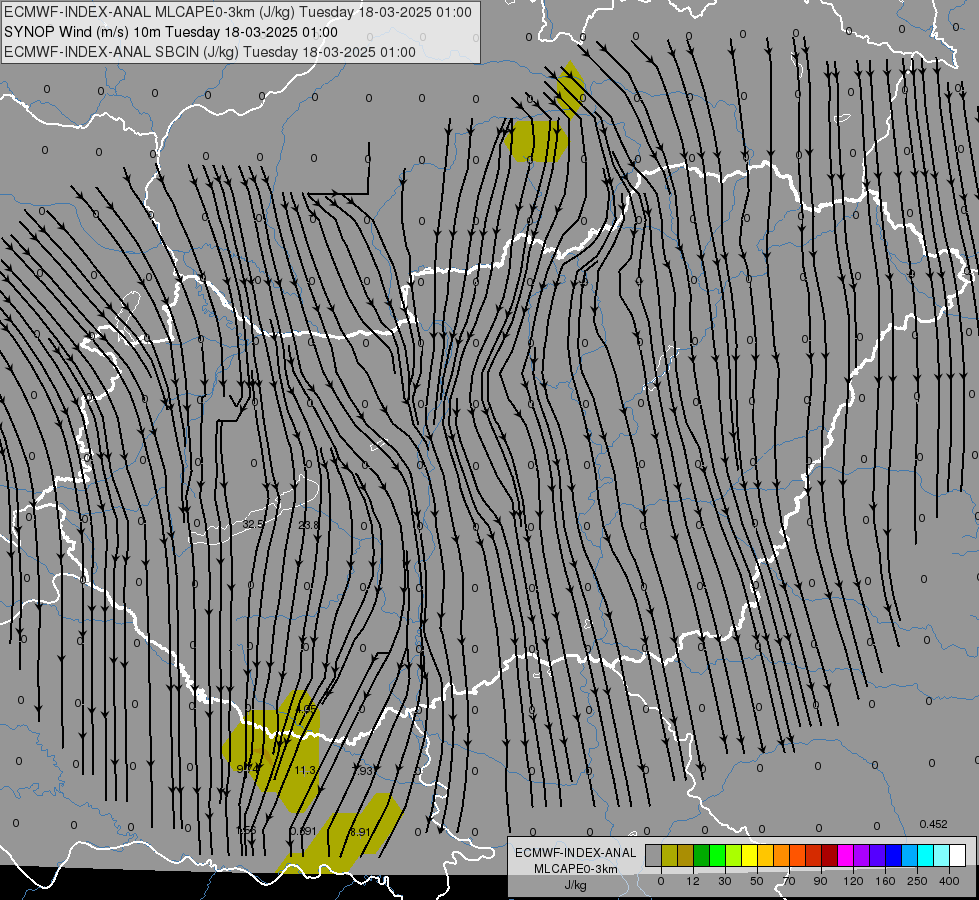Click the cyan legend swatch
Image resolution: width=979 pixels, height=900 pixels.
[925, 855]
